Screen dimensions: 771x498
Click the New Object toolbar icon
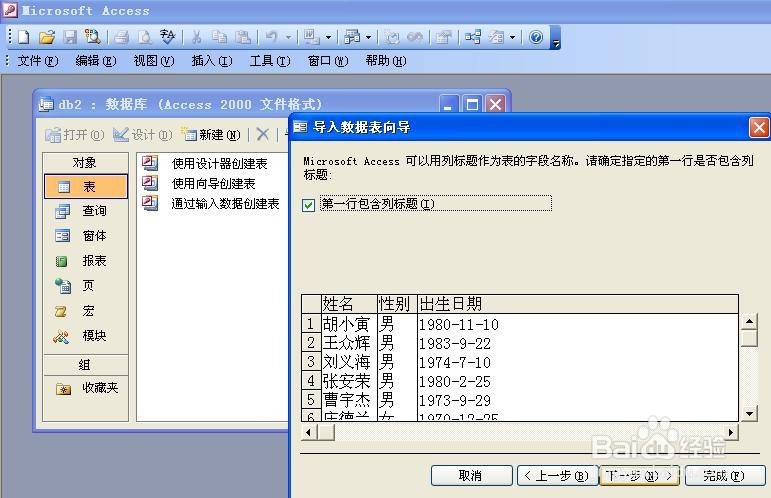click(497, 37)
